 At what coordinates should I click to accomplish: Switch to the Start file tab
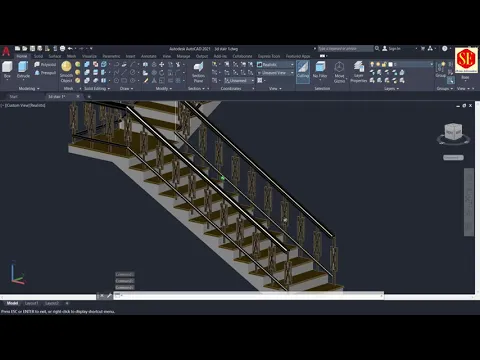14,97
